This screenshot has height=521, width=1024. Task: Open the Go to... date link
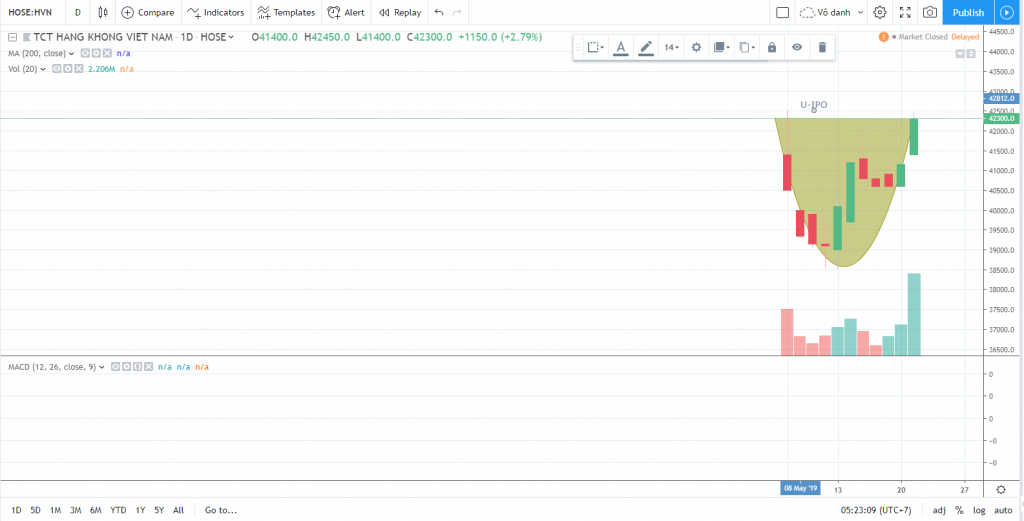[220, 510]
